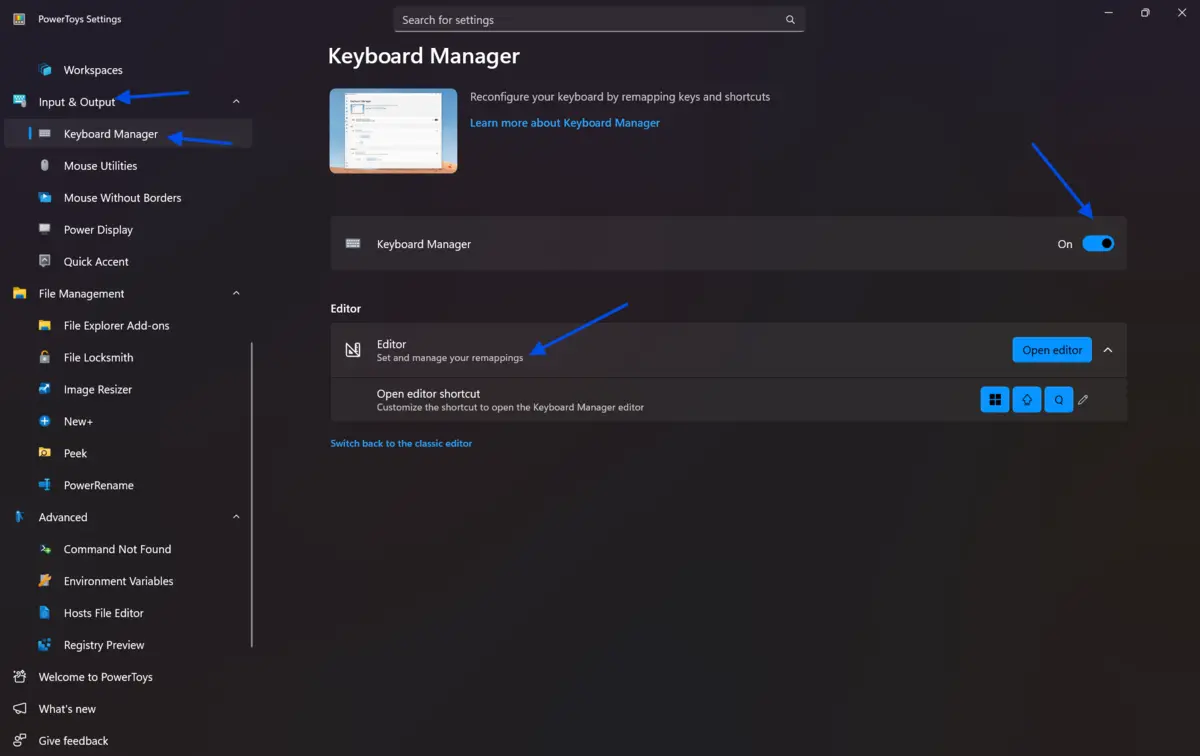Viewport: 1200px width, 756px height.
Task: Click Switch back to the classic editor
Action: [401, 443]
